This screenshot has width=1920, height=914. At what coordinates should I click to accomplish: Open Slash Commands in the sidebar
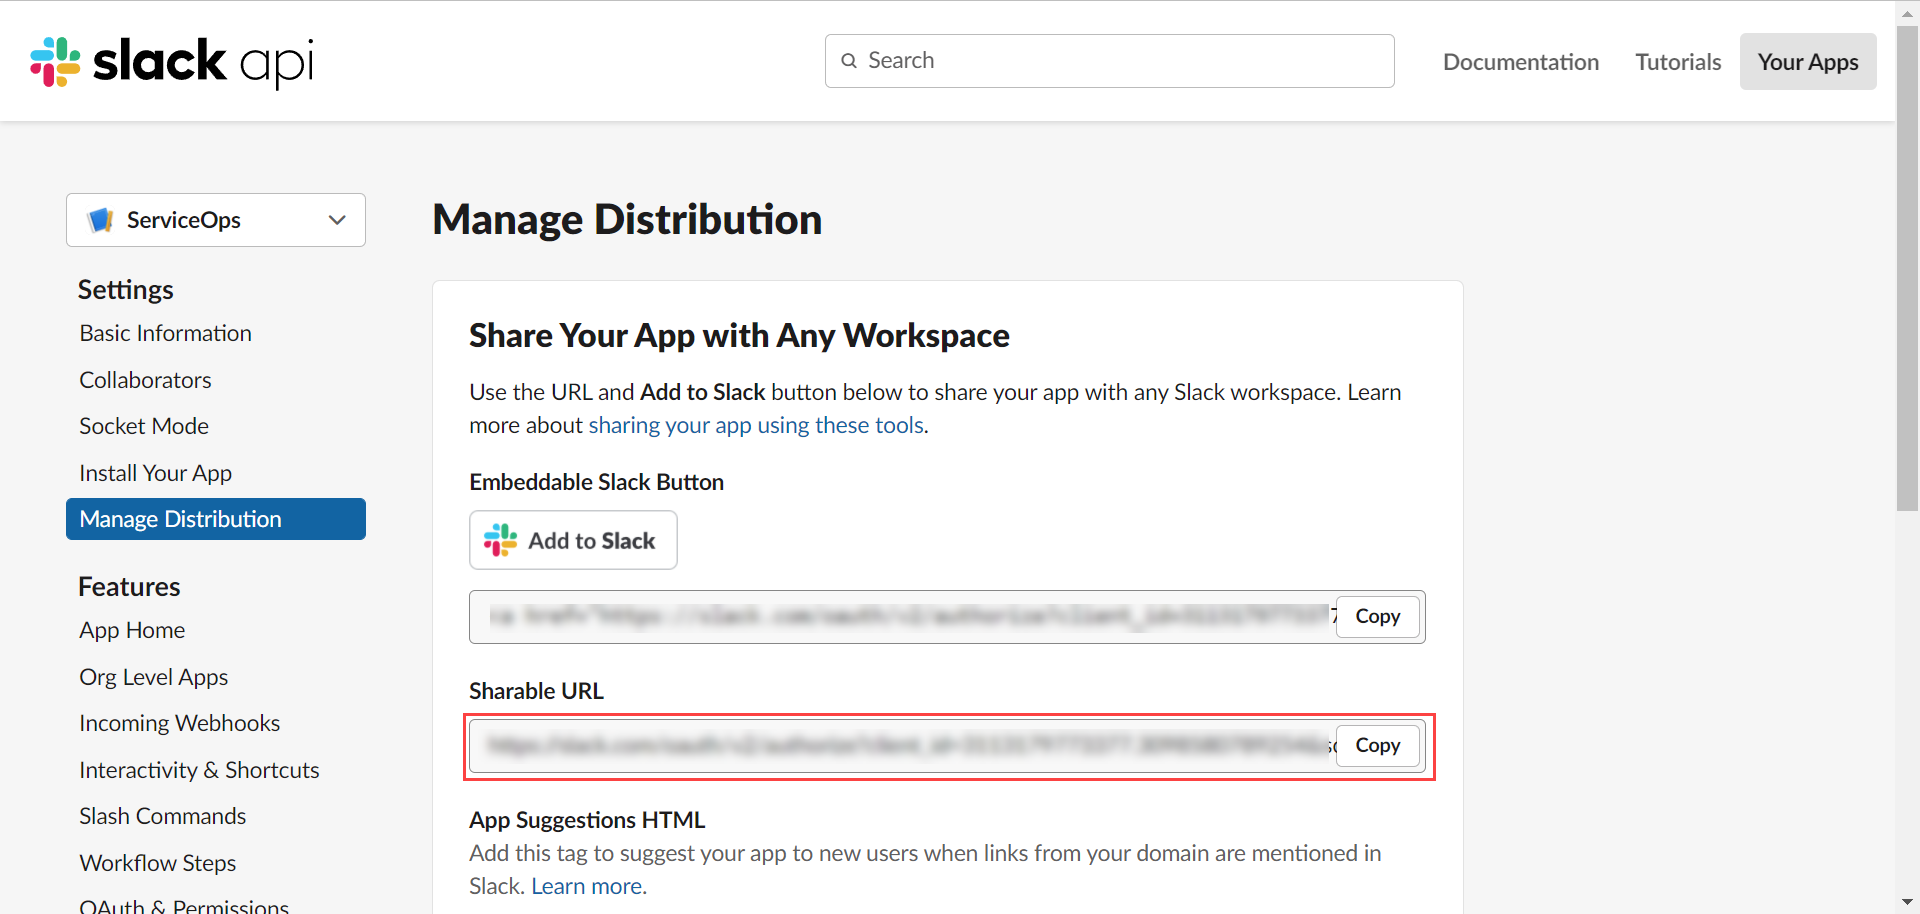click(x=163, y=816)
